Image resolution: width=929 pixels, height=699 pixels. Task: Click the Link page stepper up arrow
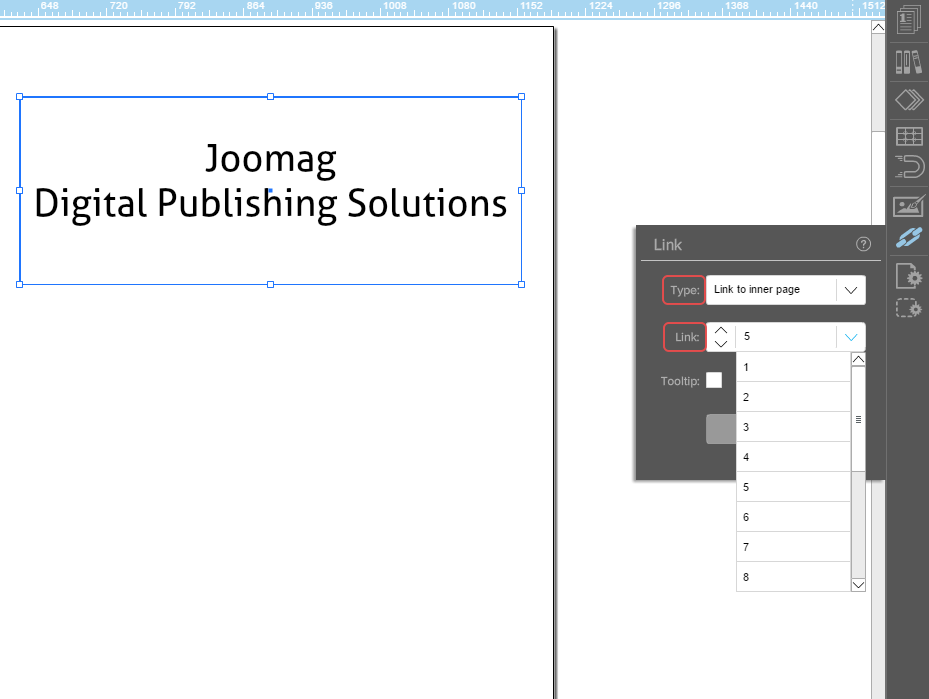[x=721, y=330]
